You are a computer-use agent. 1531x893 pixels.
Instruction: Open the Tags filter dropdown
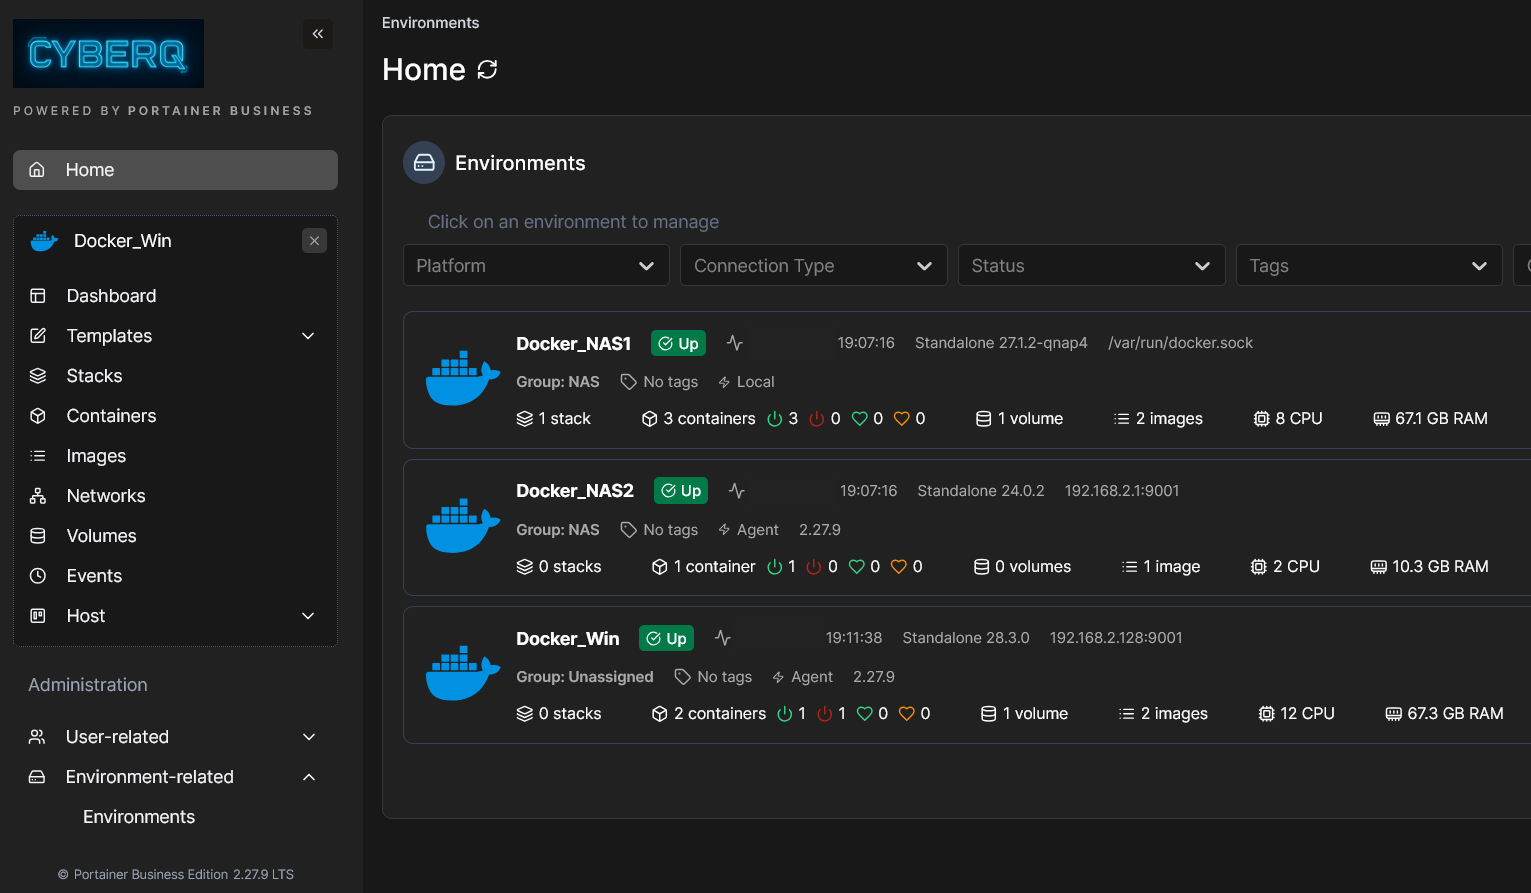1369,266
